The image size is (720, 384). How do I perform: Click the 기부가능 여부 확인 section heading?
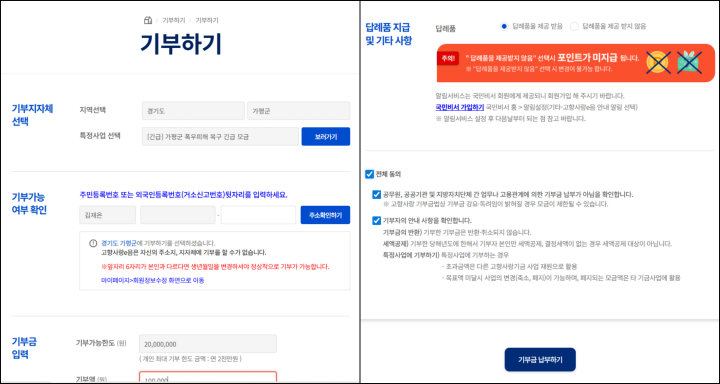[29, 204]
